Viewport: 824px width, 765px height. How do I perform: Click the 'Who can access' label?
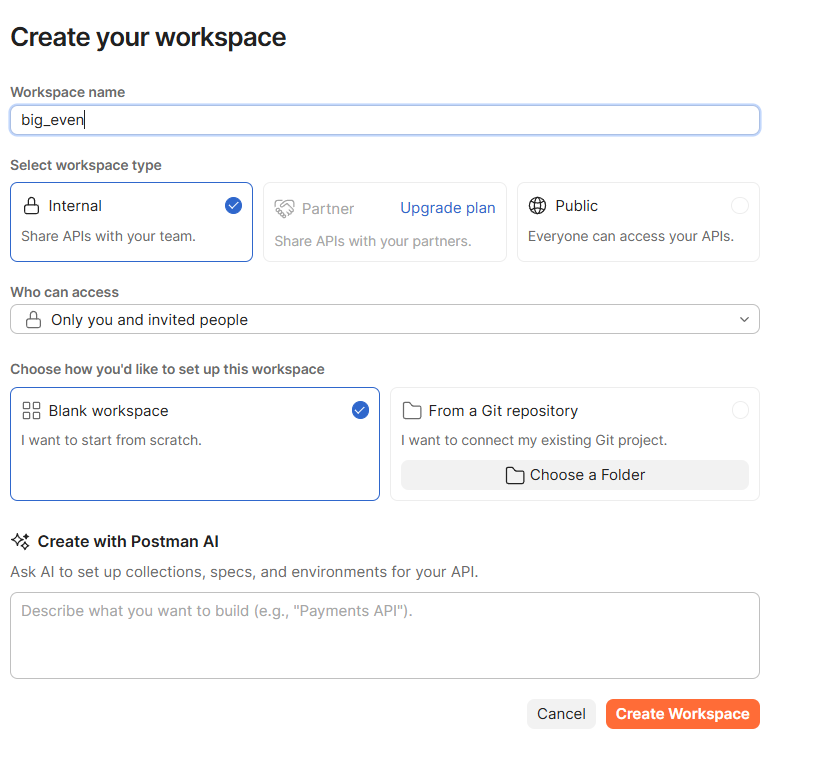pos(65,292)
